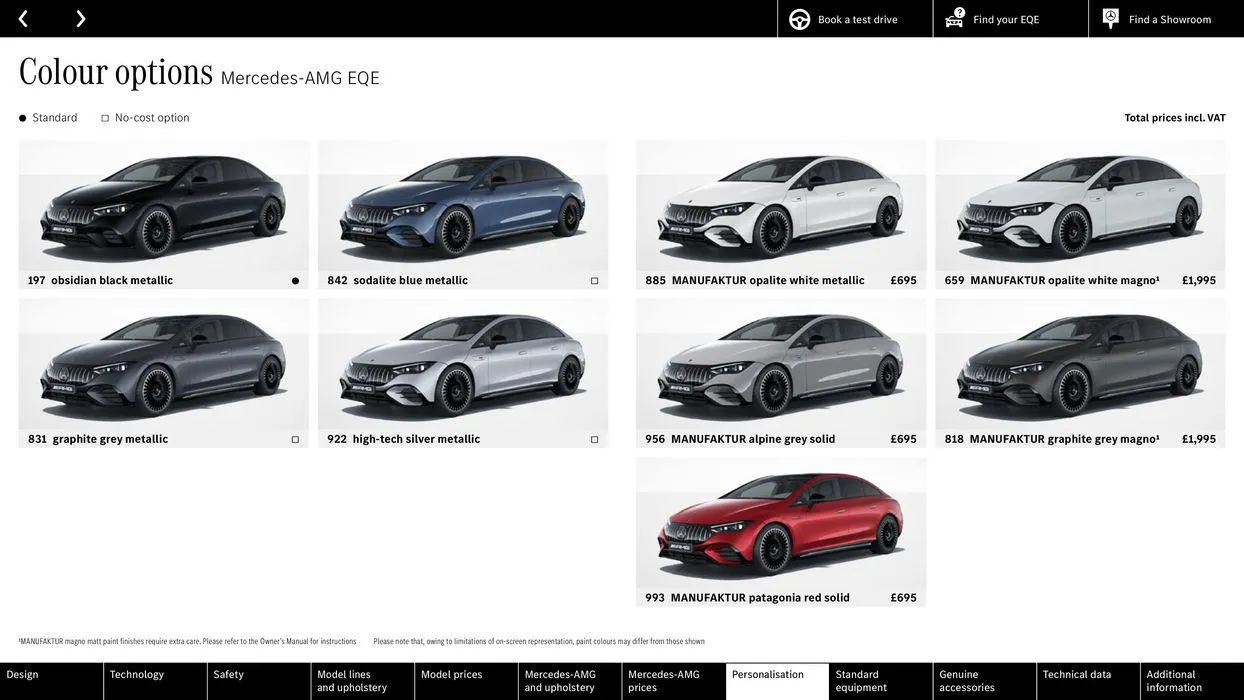Click the Find your EQE car icon

[955, 18]
